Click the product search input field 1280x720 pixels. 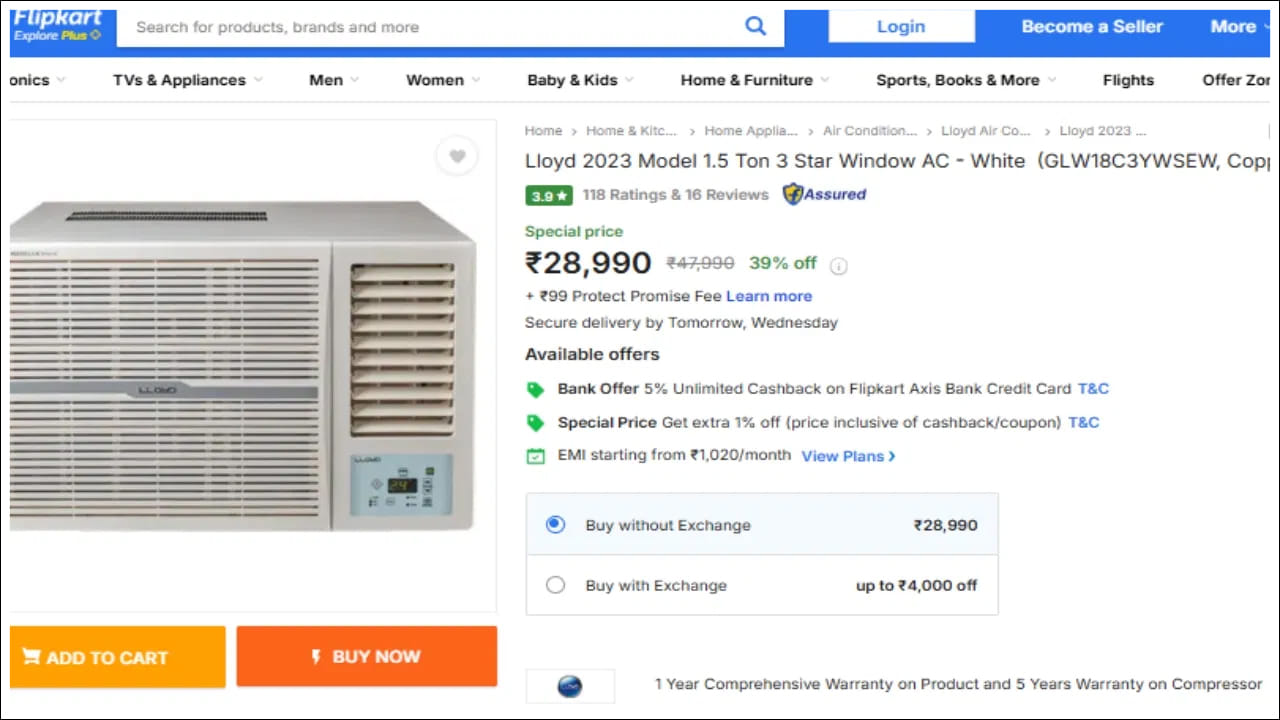point(430,27)
